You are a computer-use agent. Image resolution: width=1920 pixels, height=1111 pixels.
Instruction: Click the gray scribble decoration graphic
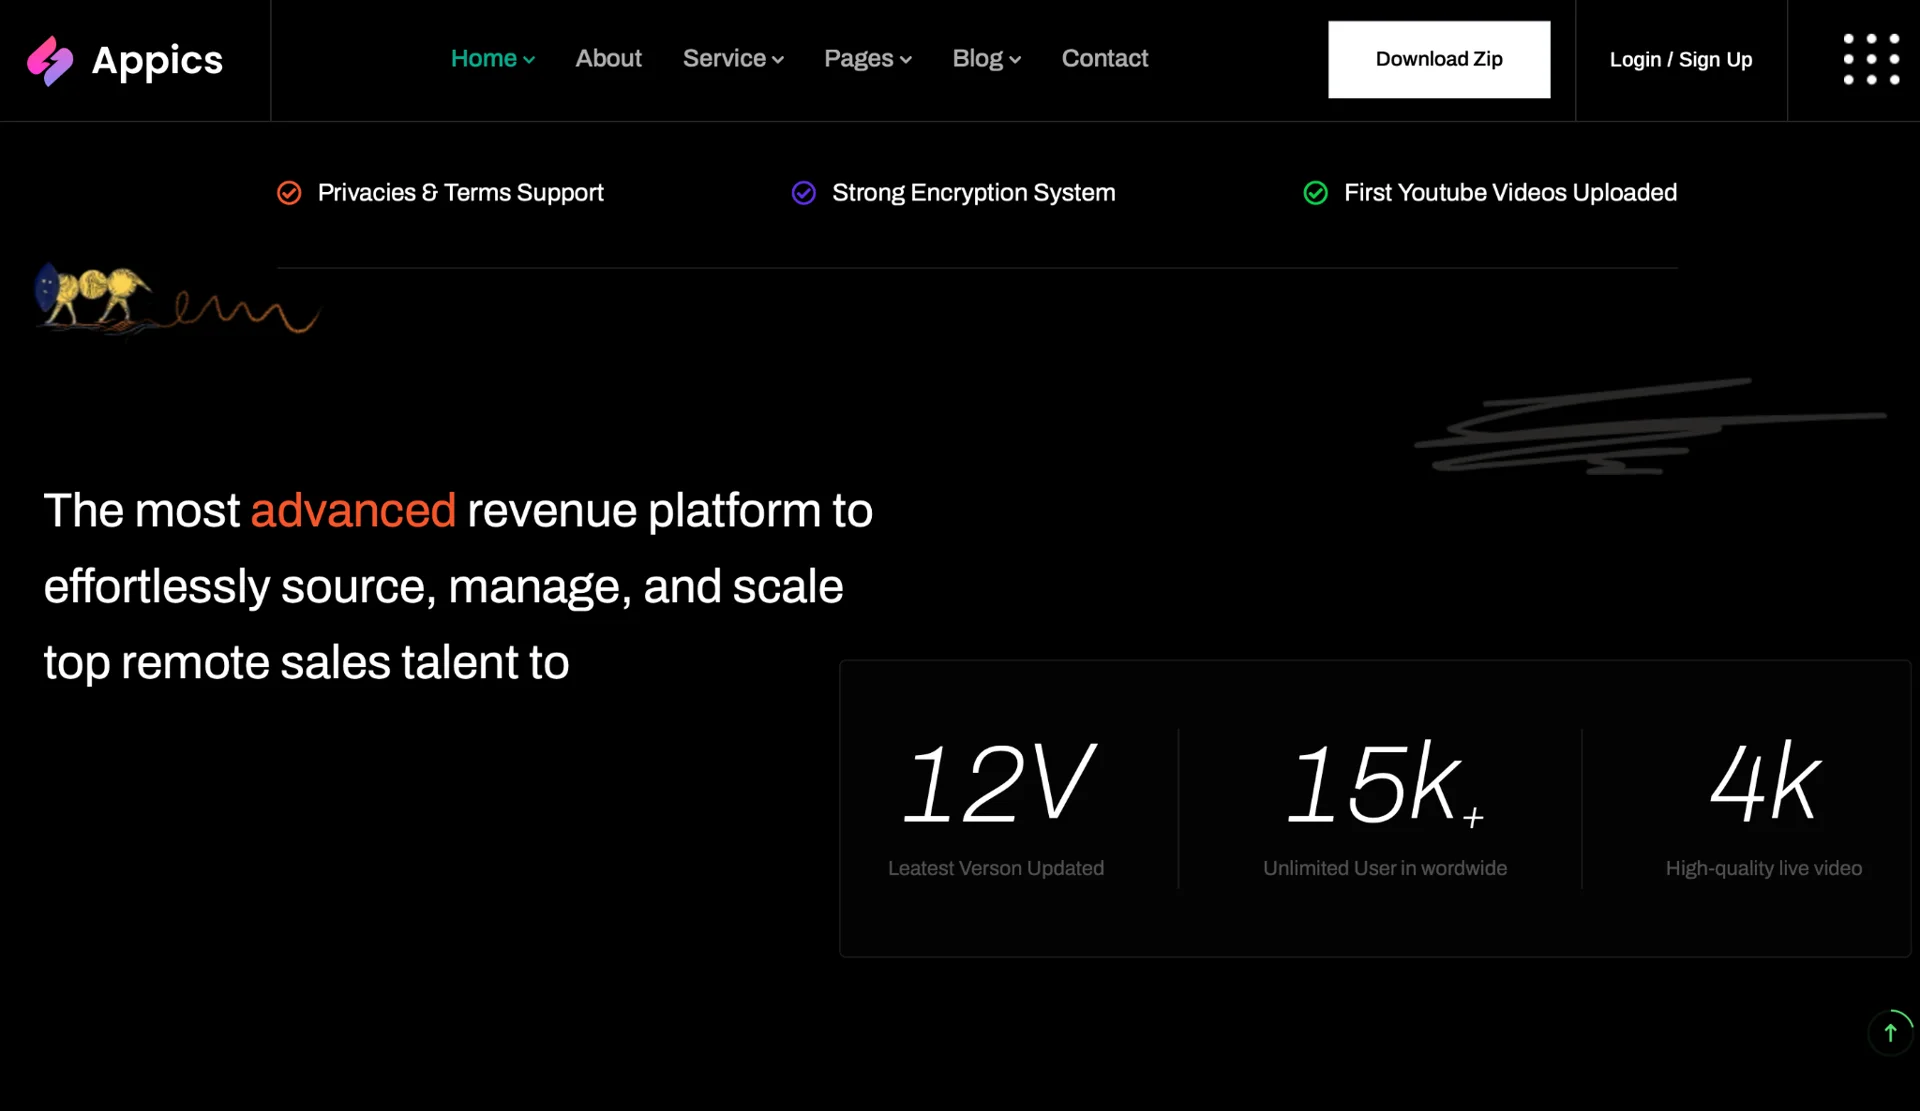pos(1640,428)
